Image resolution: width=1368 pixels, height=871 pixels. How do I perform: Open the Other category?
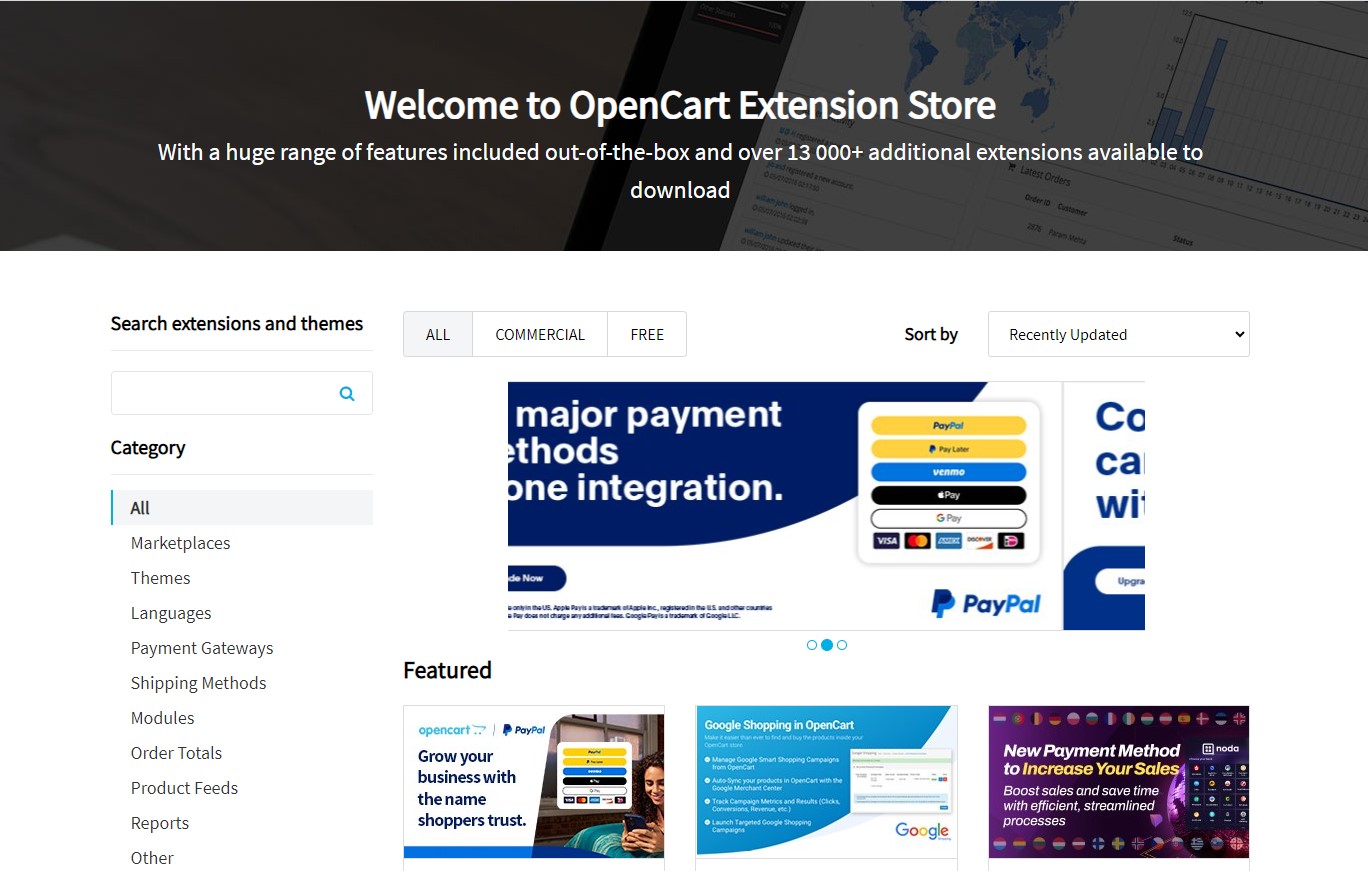(x=152, y=858)
